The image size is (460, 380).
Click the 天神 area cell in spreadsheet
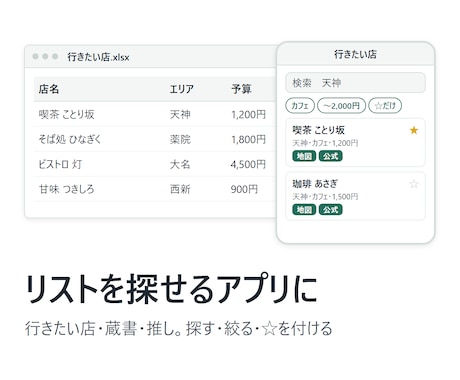pos(180,114)
